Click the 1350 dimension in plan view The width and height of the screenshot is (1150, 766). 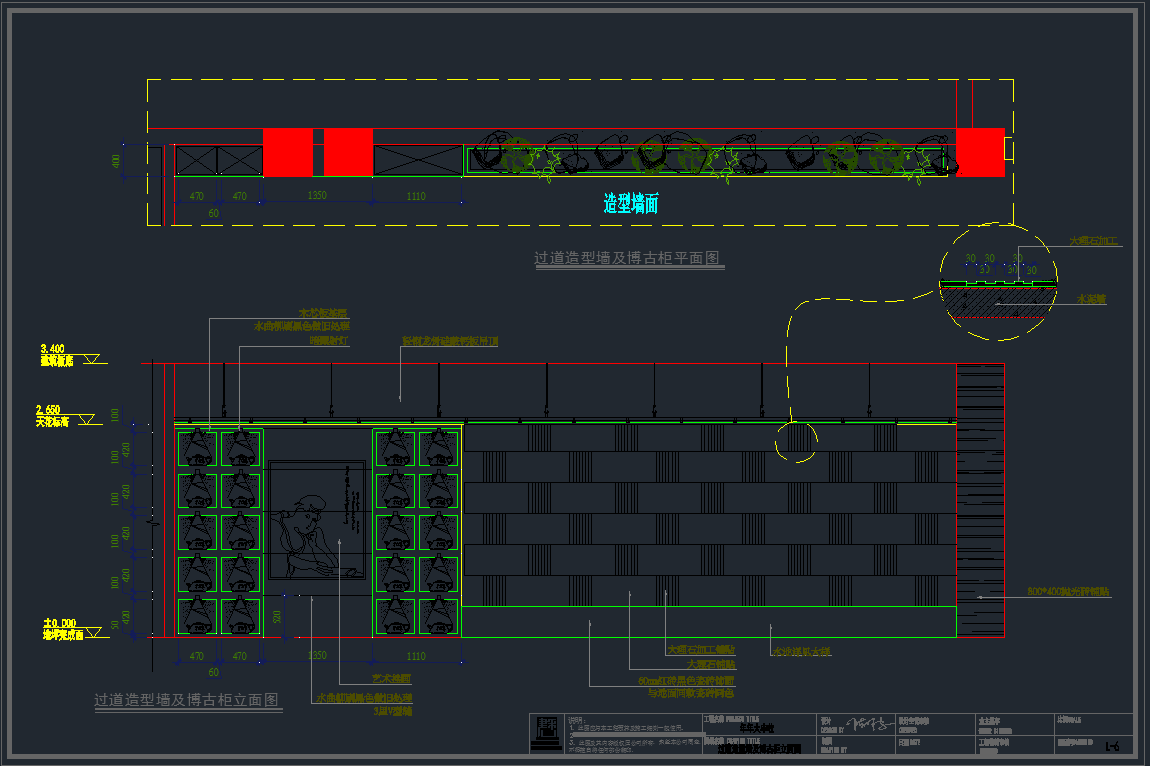click(316, 197)
